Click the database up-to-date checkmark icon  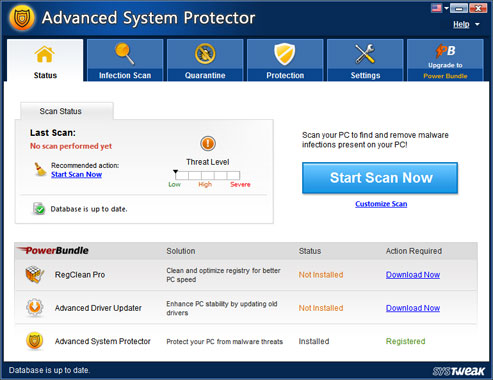(39, 209)
